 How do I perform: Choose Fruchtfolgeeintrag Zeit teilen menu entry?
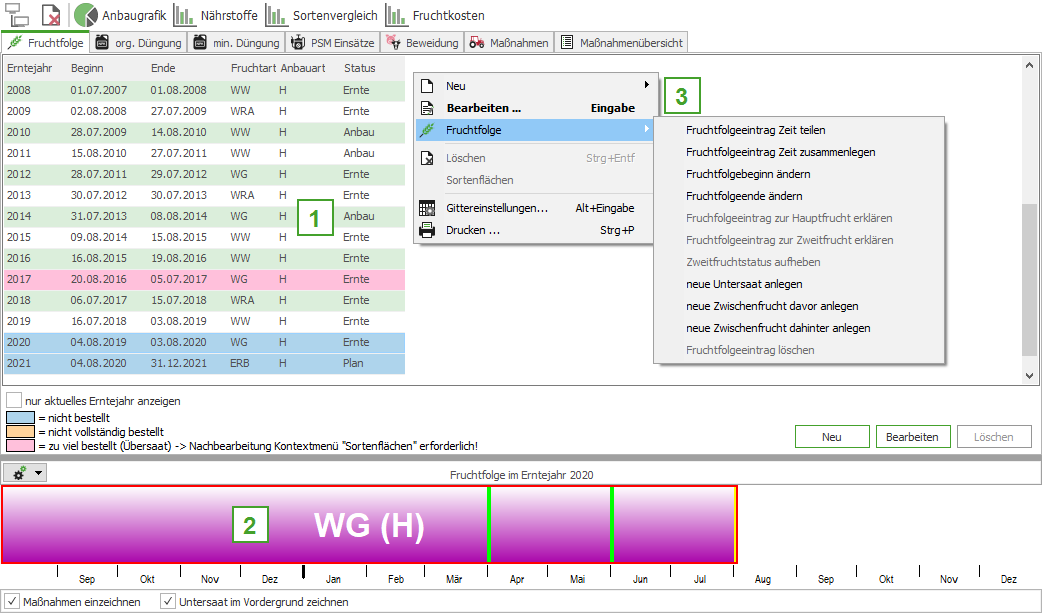755,130
